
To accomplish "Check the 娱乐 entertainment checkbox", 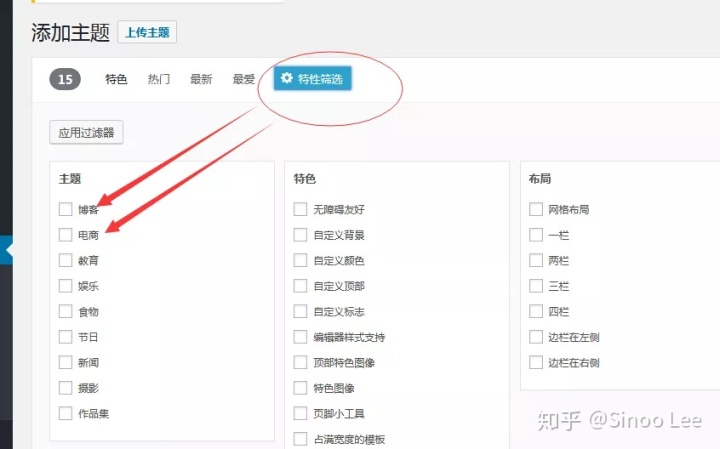I will pyautogui.click(x=65, y=286).
